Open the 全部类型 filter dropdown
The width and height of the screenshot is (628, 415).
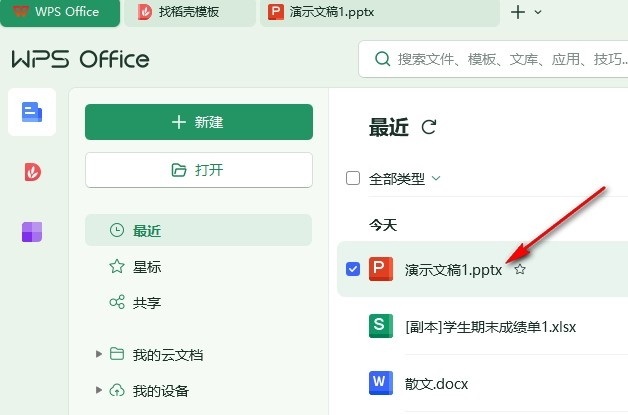pyautogui.click(x=436, y=178)
